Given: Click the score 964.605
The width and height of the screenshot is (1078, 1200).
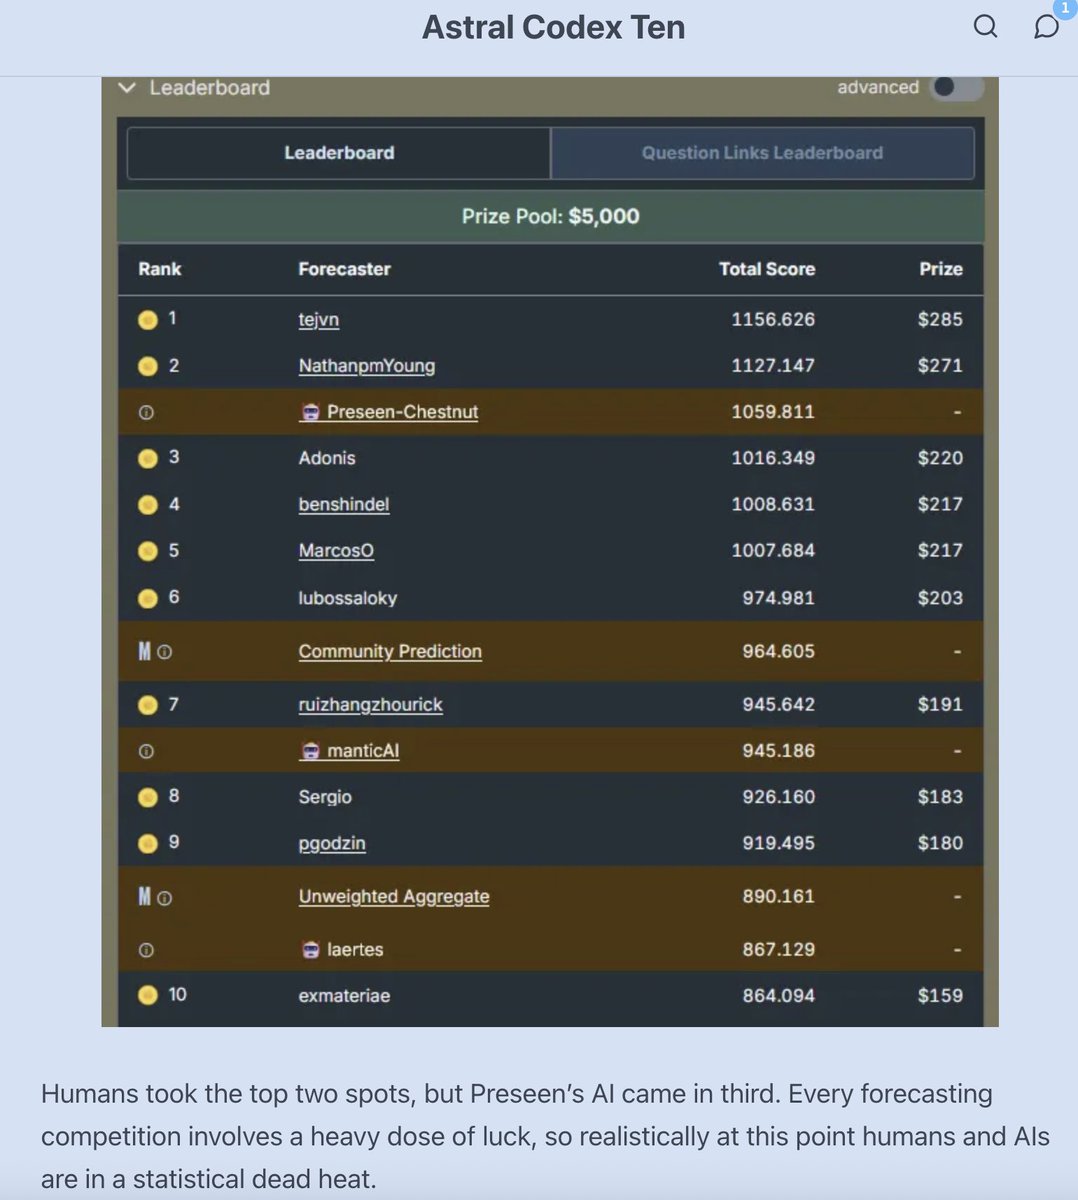Looking at the screenshot, I should click(x=778, y=651).
